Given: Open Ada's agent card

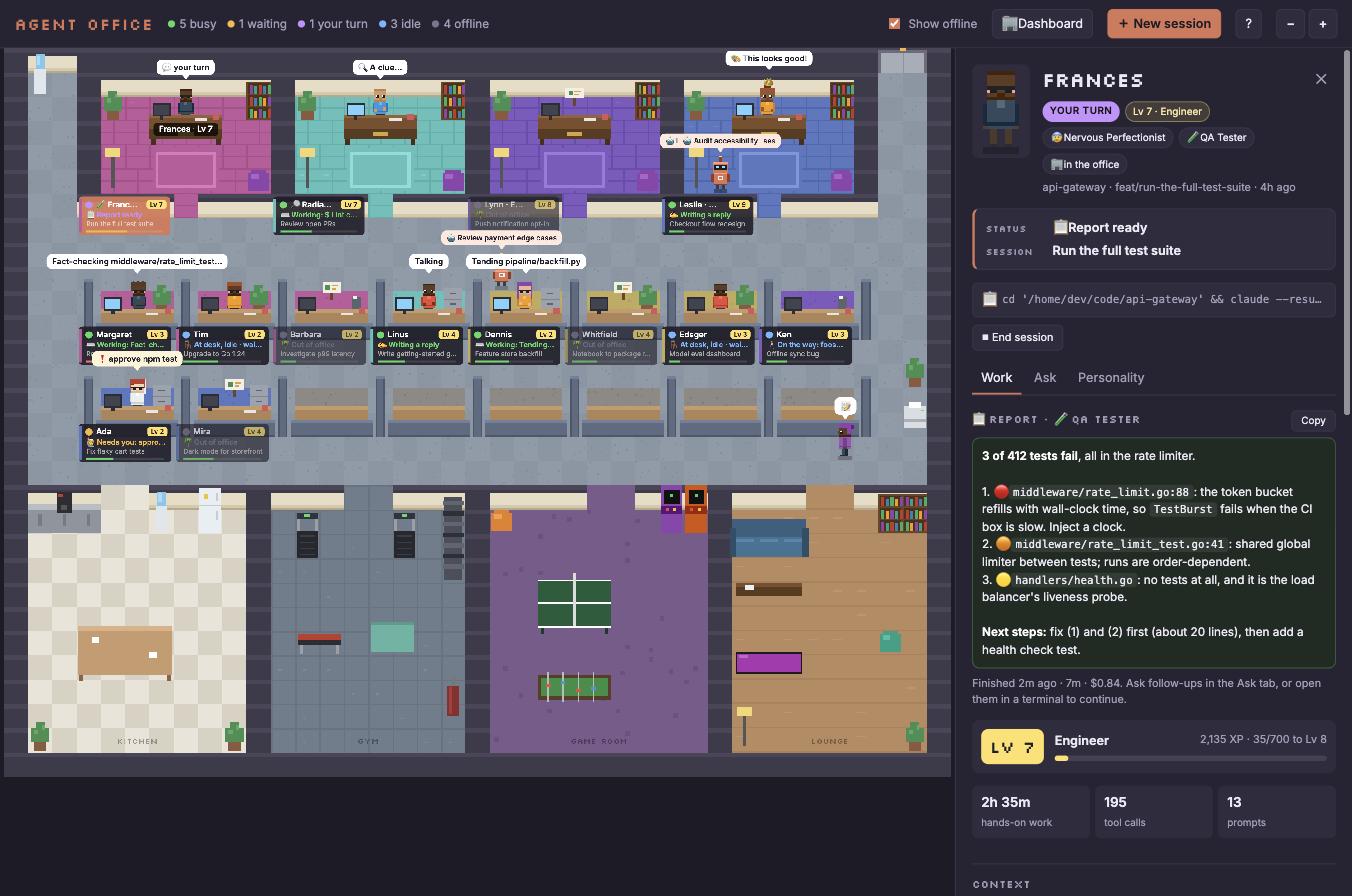Looking at the screenshot, I should [x=125, y=442].
